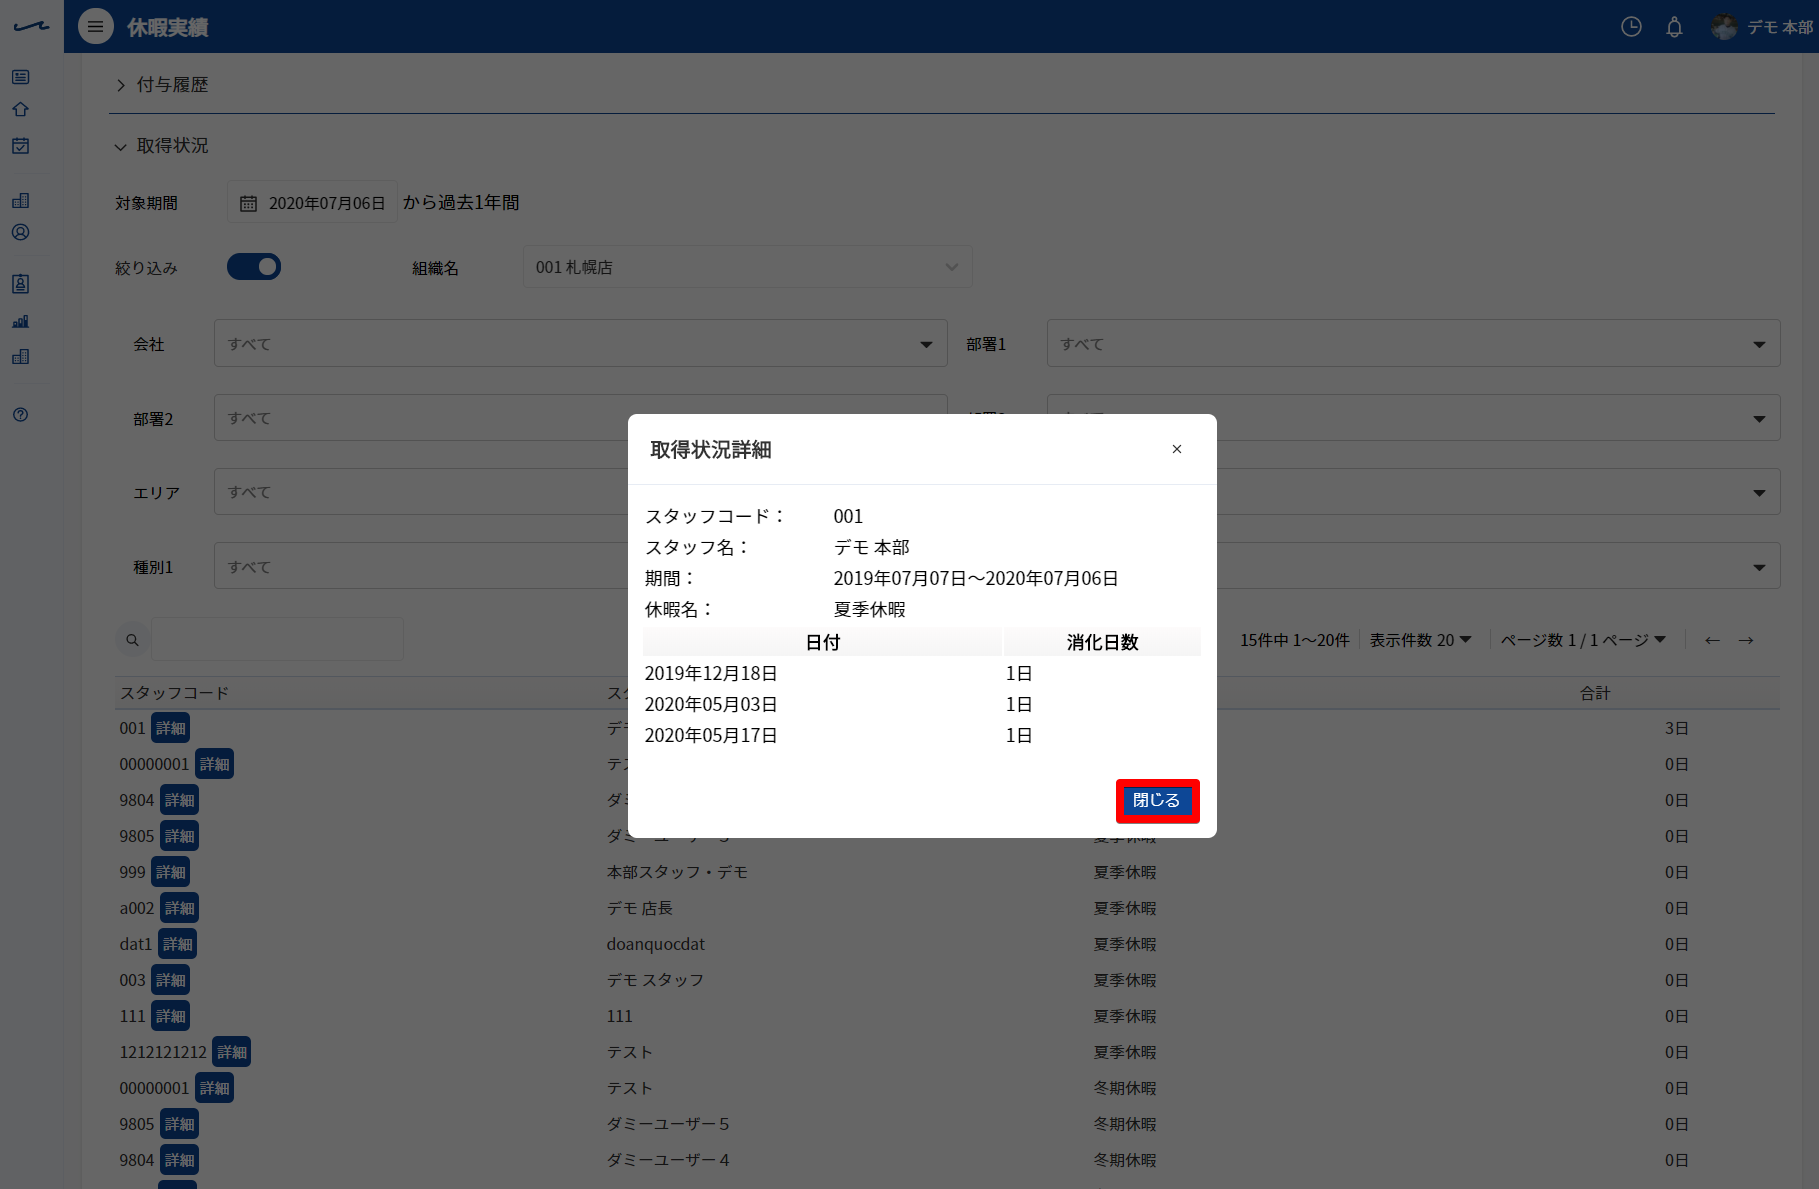This screenshot has width=1819, height=1189.
Task: Open the clock history icon in the header
Action: pyautogui.click(x=1631, y=27)
